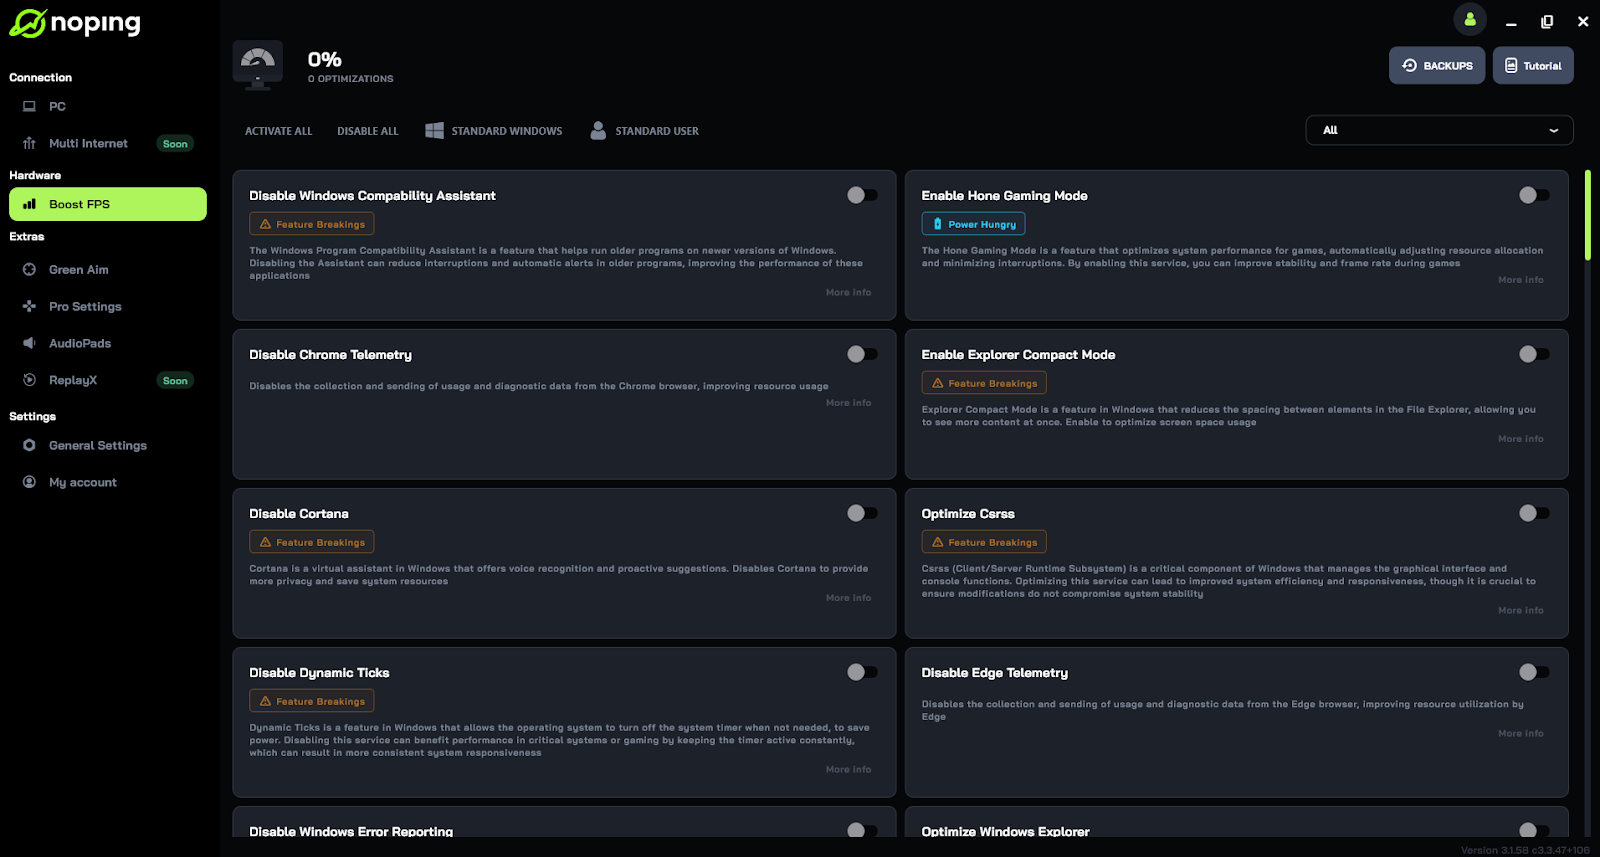1600x857 pixels.
Task: Click the BACKUPS button
Action: pyautogui.click(x=1437, y=65)
